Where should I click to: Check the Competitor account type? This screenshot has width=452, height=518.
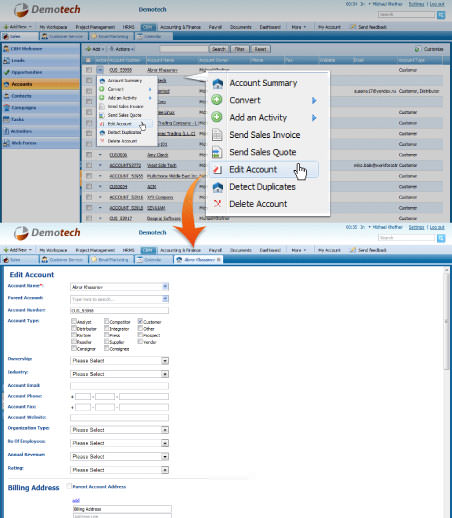[x=107, y=321]
